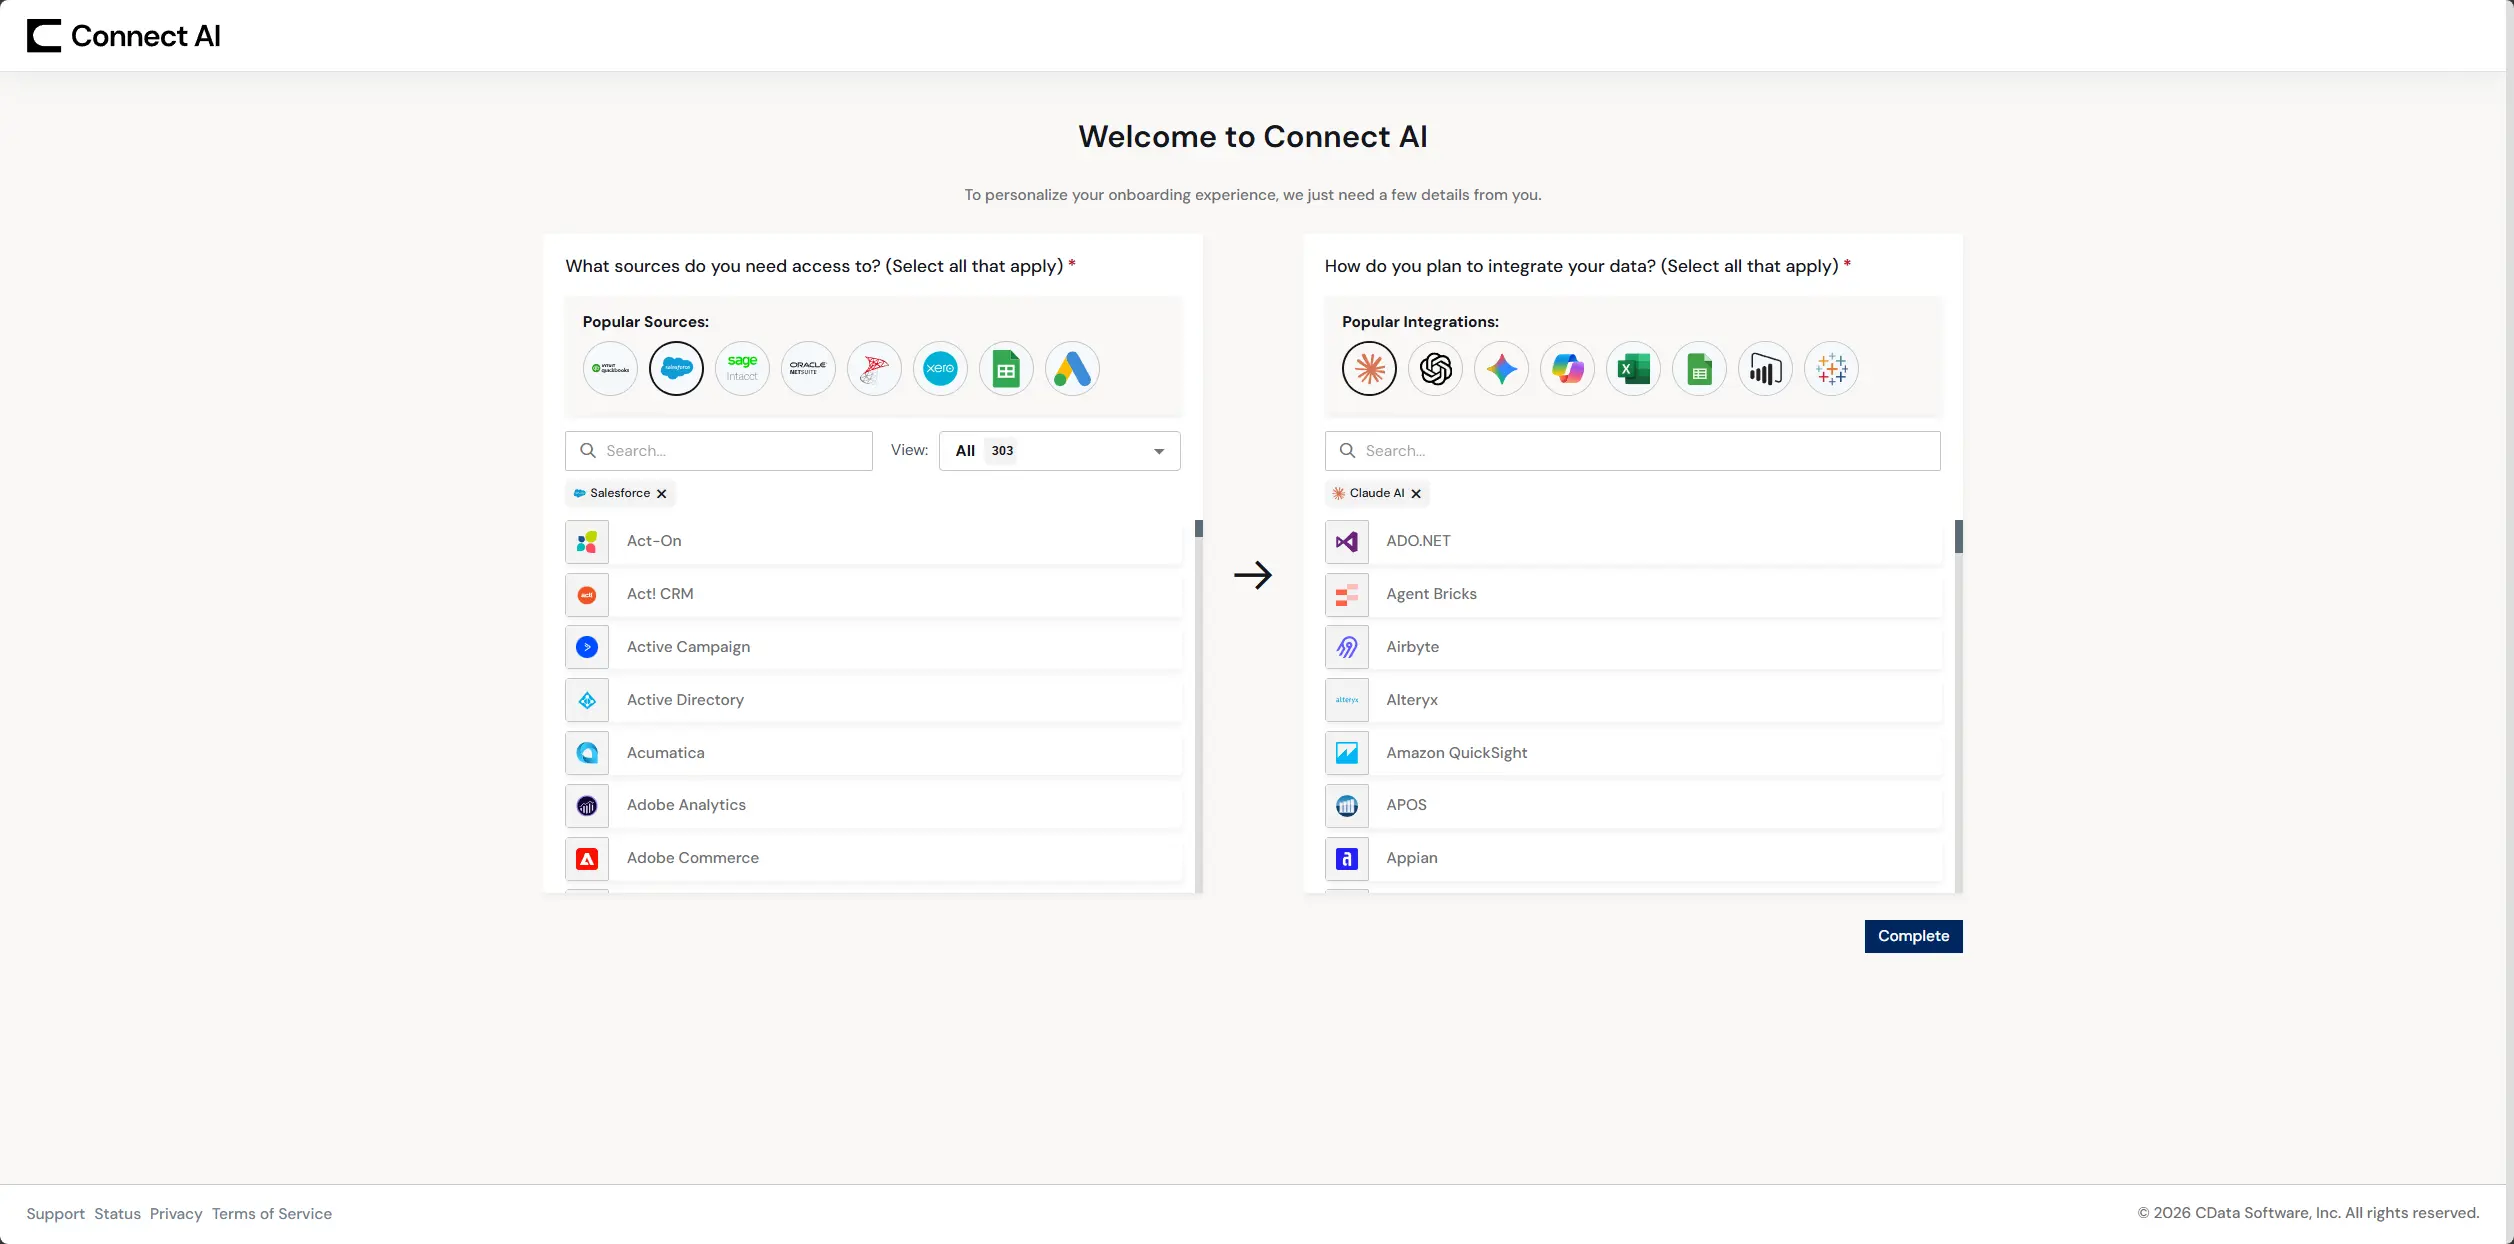Choose Agent Bricks integration row
The width and height of the screenshot is (2514, 1244).
pos(1632,594)
